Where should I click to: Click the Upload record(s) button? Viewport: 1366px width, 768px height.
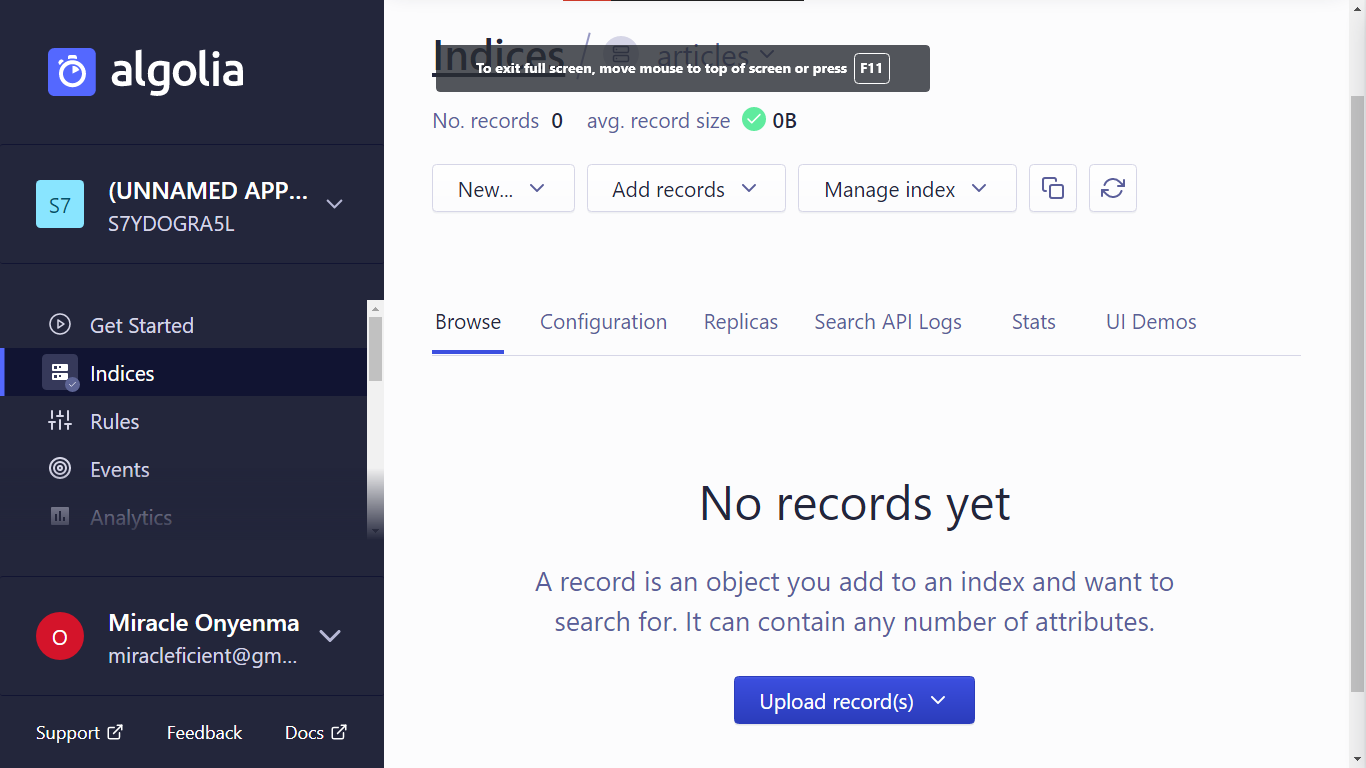click(x=854, y=700)
